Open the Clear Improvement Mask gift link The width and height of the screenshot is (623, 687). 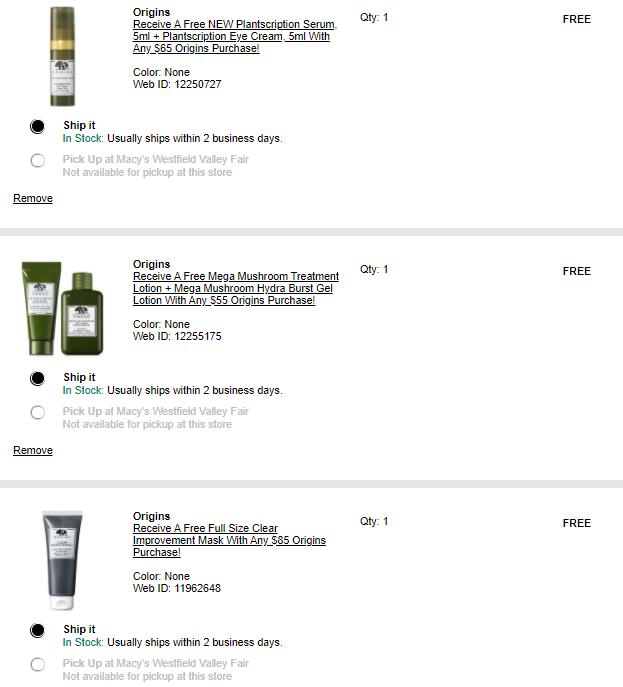tap(229, 540)
